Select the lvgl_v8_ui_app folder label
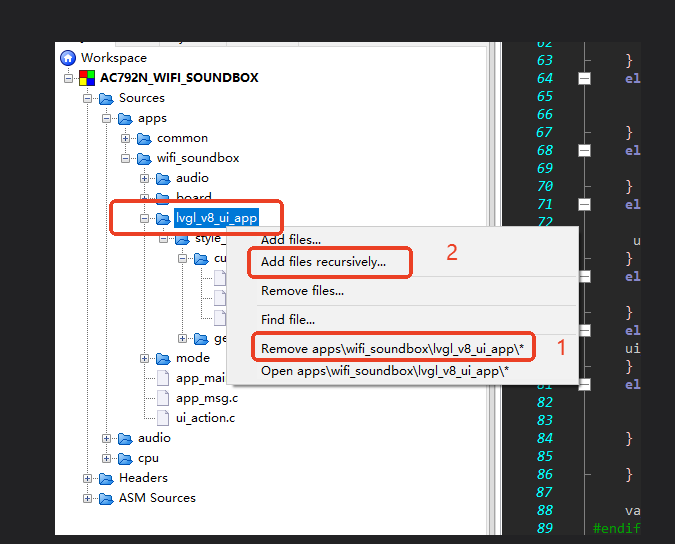 coord(217,218)
